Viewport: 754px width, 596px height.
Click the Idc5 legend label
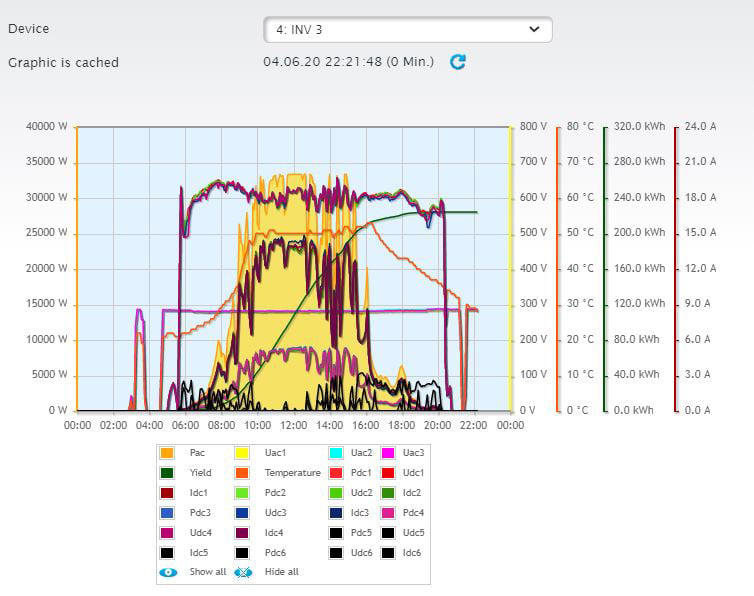(x=199, y=553)
